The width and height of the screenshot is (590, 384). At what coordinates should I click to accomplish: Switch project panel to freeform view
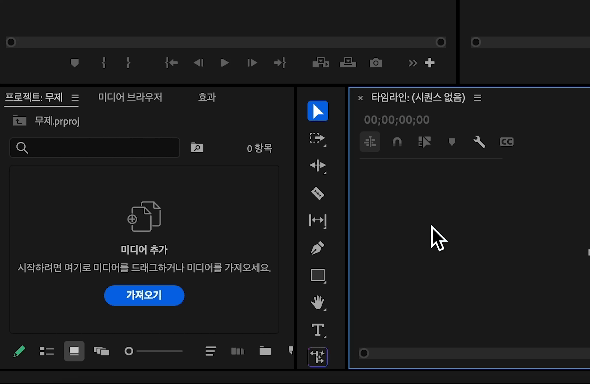tap(101, 351)
